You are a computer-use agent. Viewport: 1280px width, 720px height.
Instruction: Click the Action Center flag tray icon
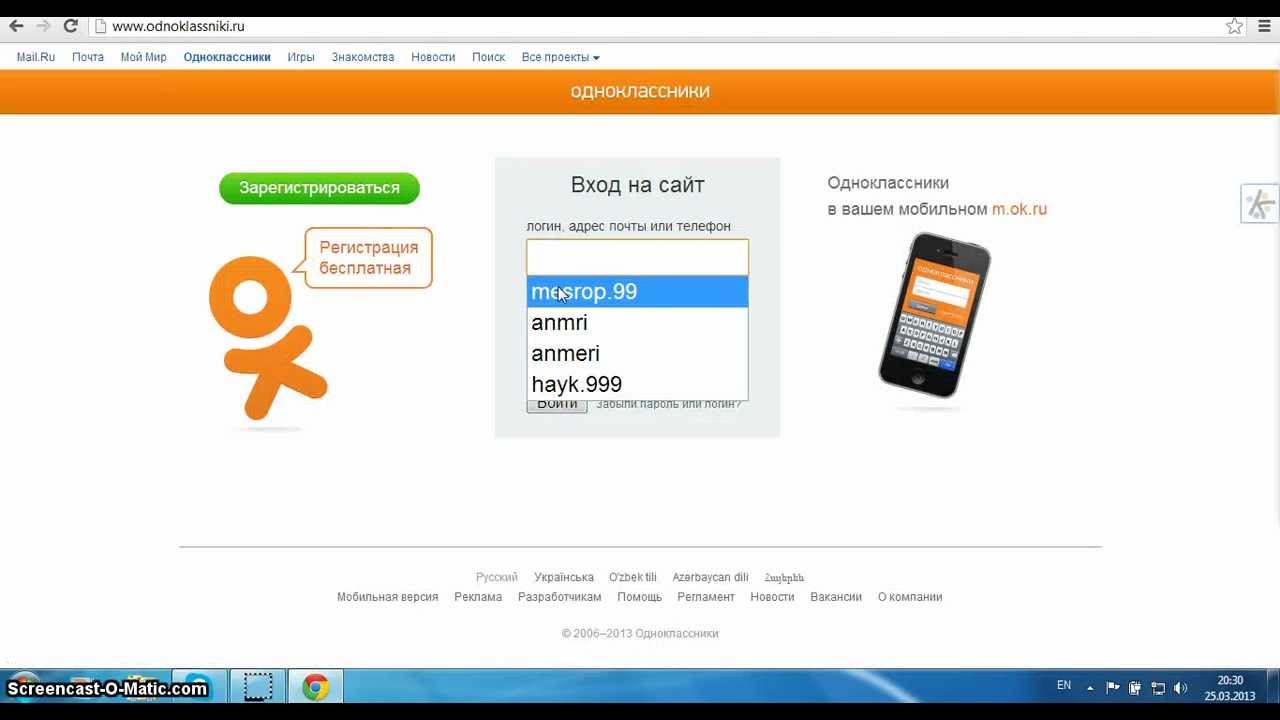coord(1113,688)
